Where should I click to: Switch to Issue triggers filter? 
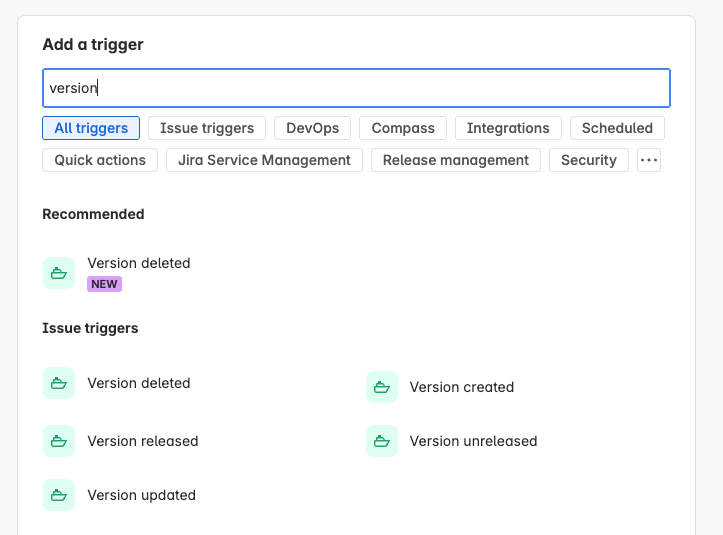click(x=207, y=128)
